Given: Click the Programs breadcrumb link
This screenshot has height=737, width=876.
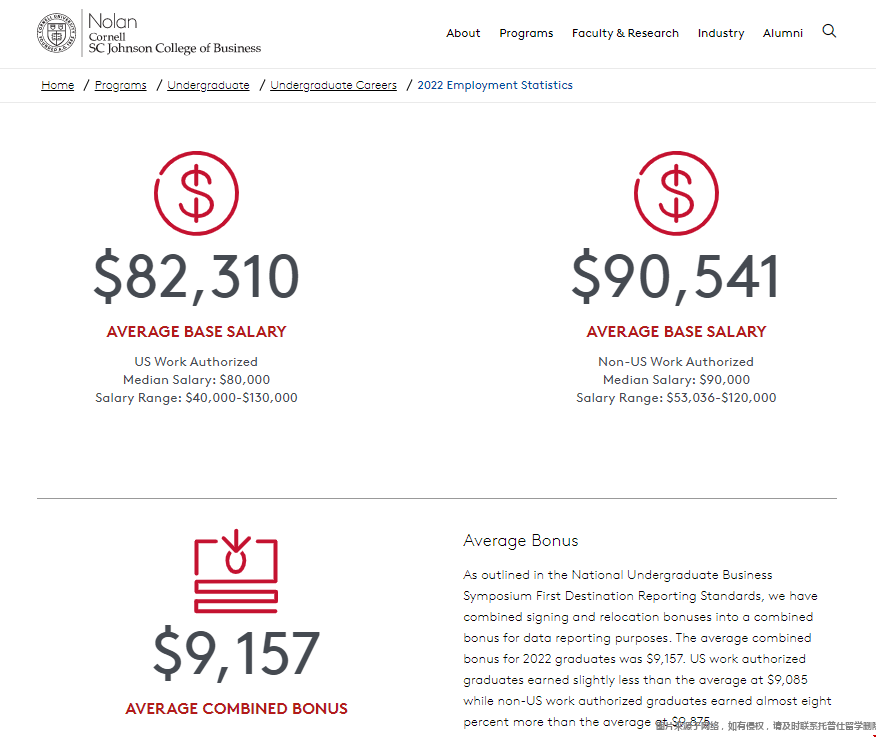Looking at the screenshot, I should 120,85.
